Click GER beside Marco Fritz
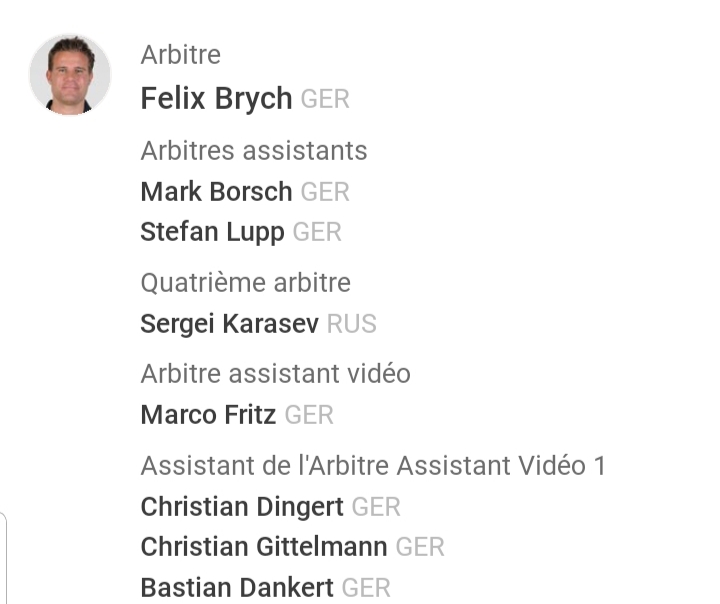This screenshot has height=604, width=720. pos(309,415)
